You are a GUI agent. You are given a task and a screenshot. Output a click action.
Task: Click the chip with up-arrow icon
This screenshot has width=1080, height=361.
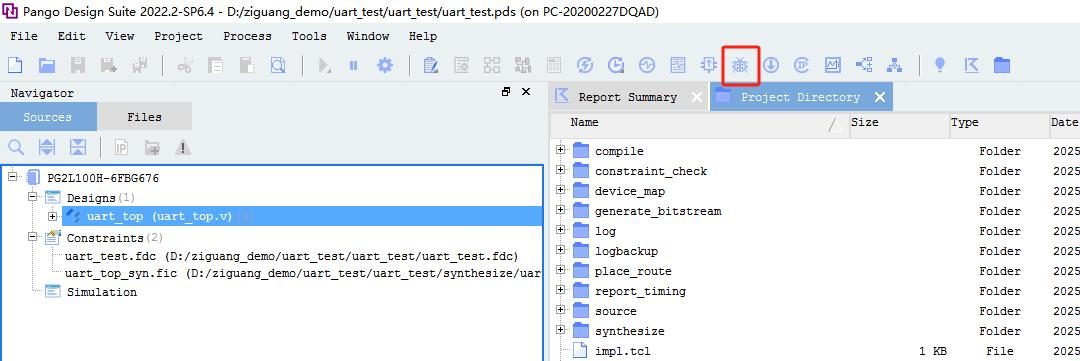point(709,65)
